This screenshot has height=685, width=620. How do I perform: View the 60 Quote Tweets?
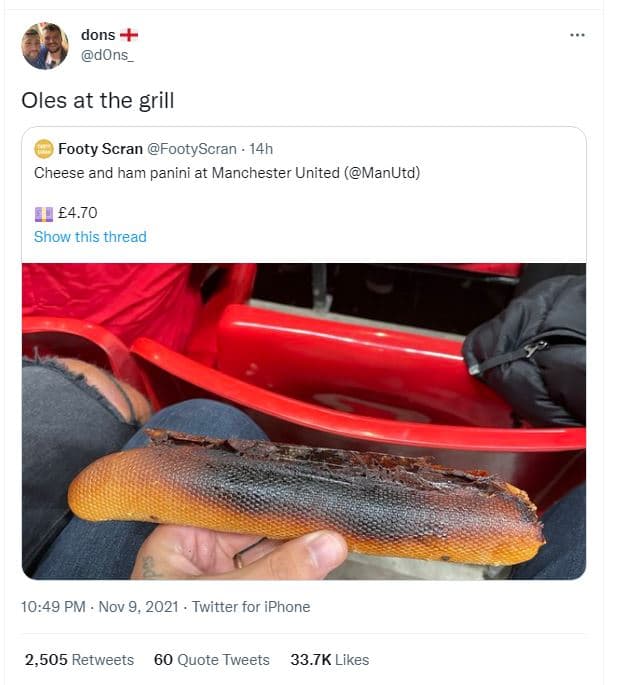coord(212,660)
